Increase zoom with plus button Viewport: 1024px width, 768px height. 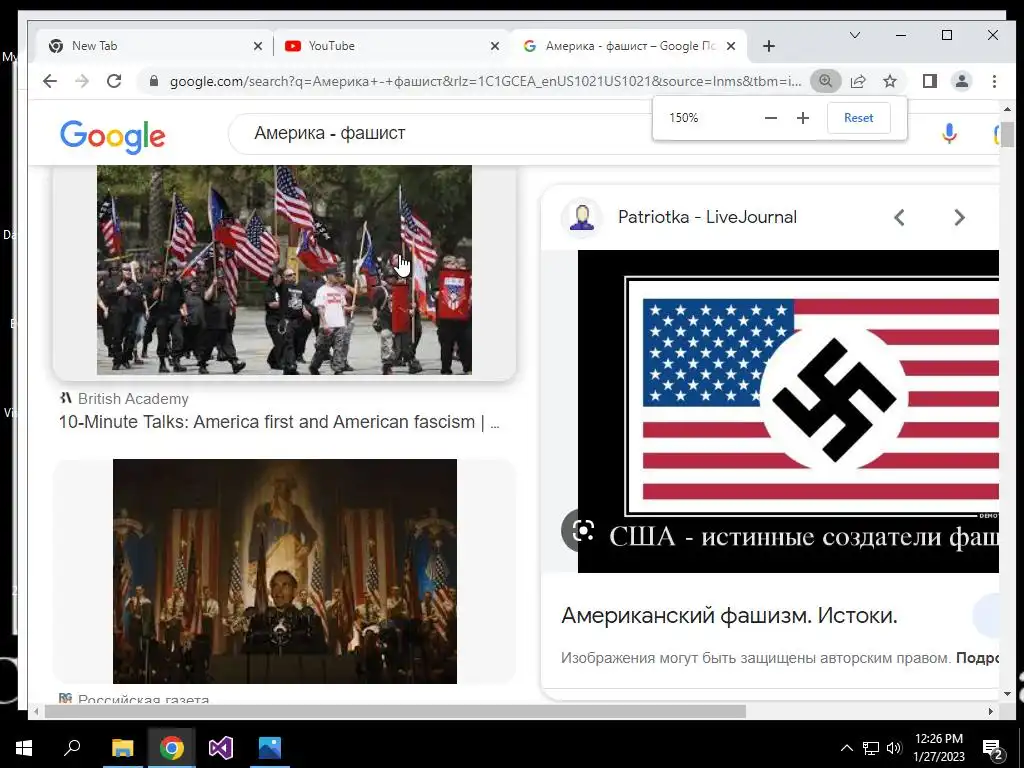pos(803,118)
